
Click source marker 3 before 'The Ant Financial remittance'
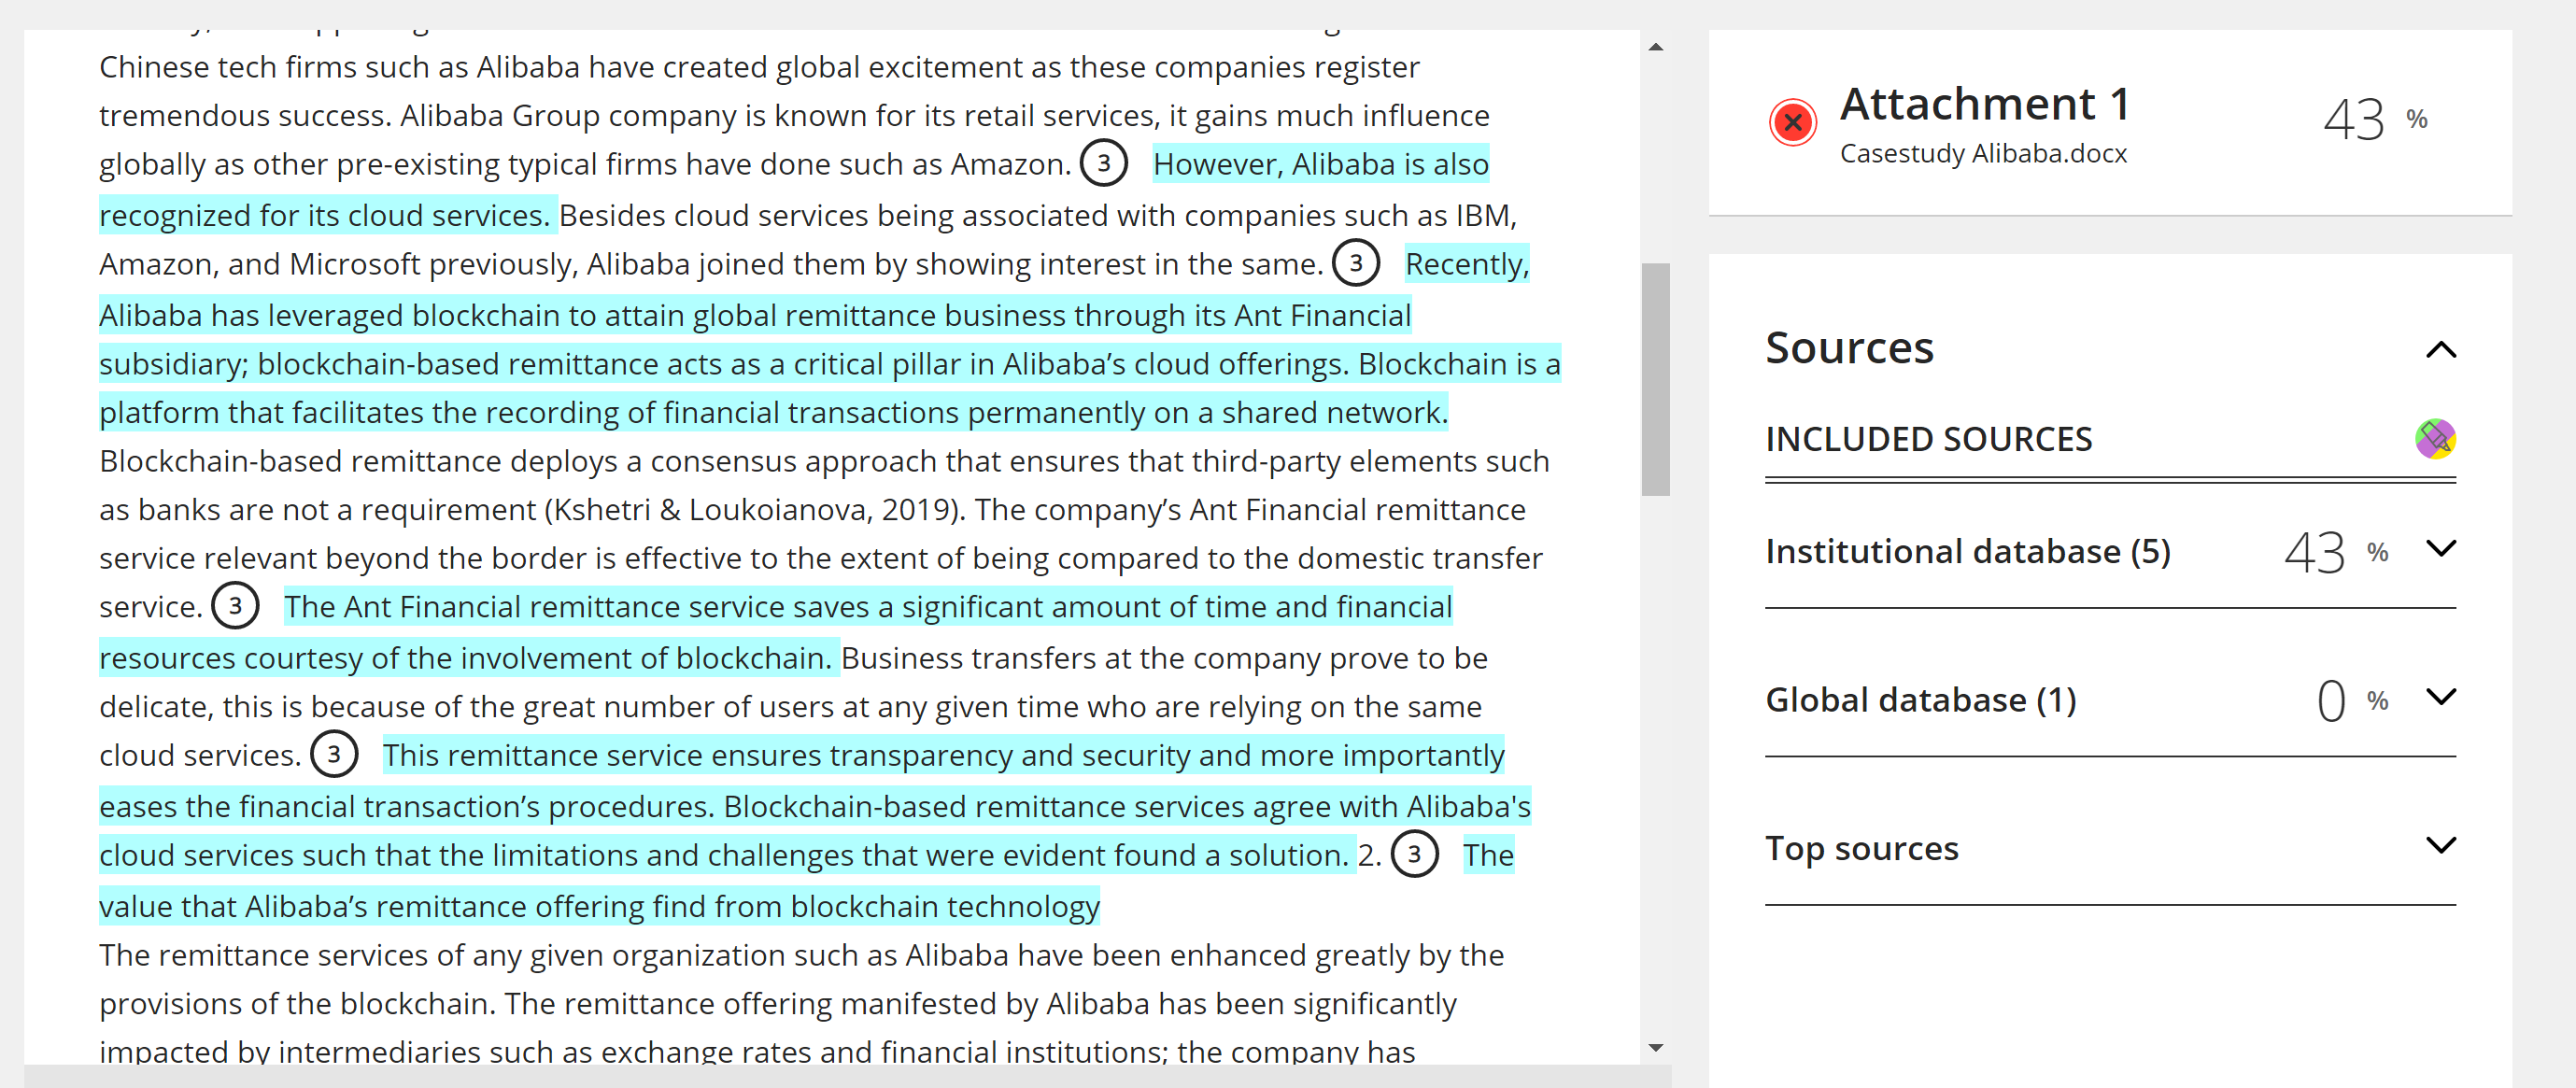235,606
